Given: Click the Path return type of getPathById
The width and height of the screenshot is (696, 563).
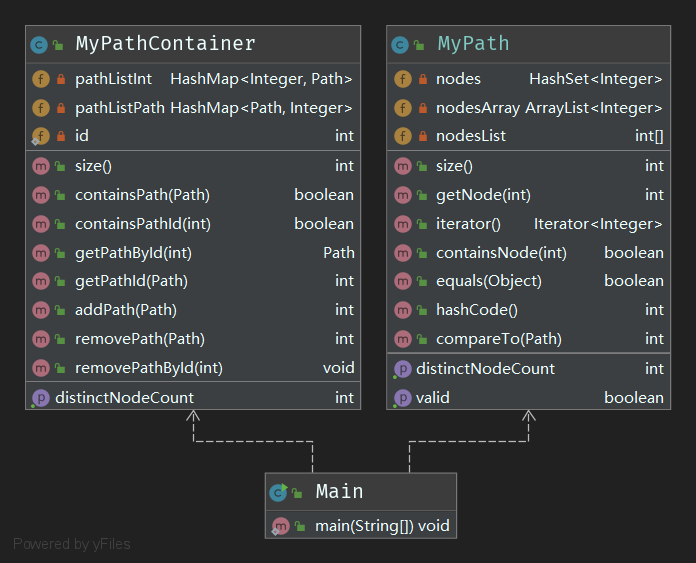Looking at the screenshot, I should tap(338, 253).
